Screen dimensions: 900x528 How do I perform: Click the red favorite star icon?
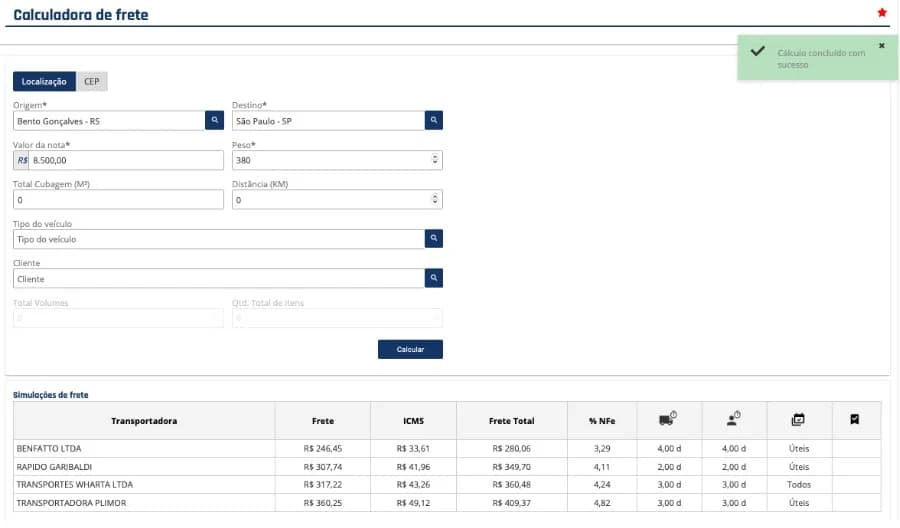tap(881, 13)
